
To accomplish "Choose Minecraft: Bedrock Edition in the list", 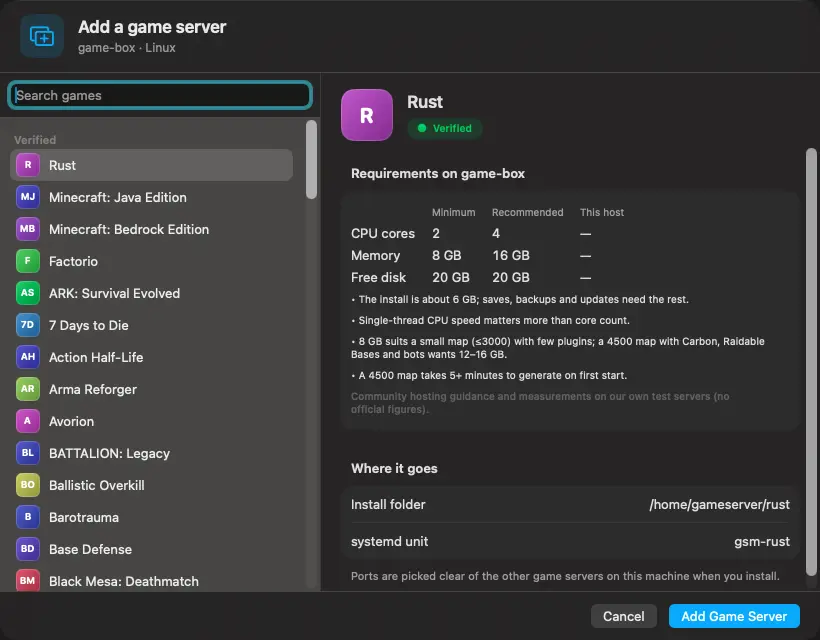I will (x=151, y=229).
